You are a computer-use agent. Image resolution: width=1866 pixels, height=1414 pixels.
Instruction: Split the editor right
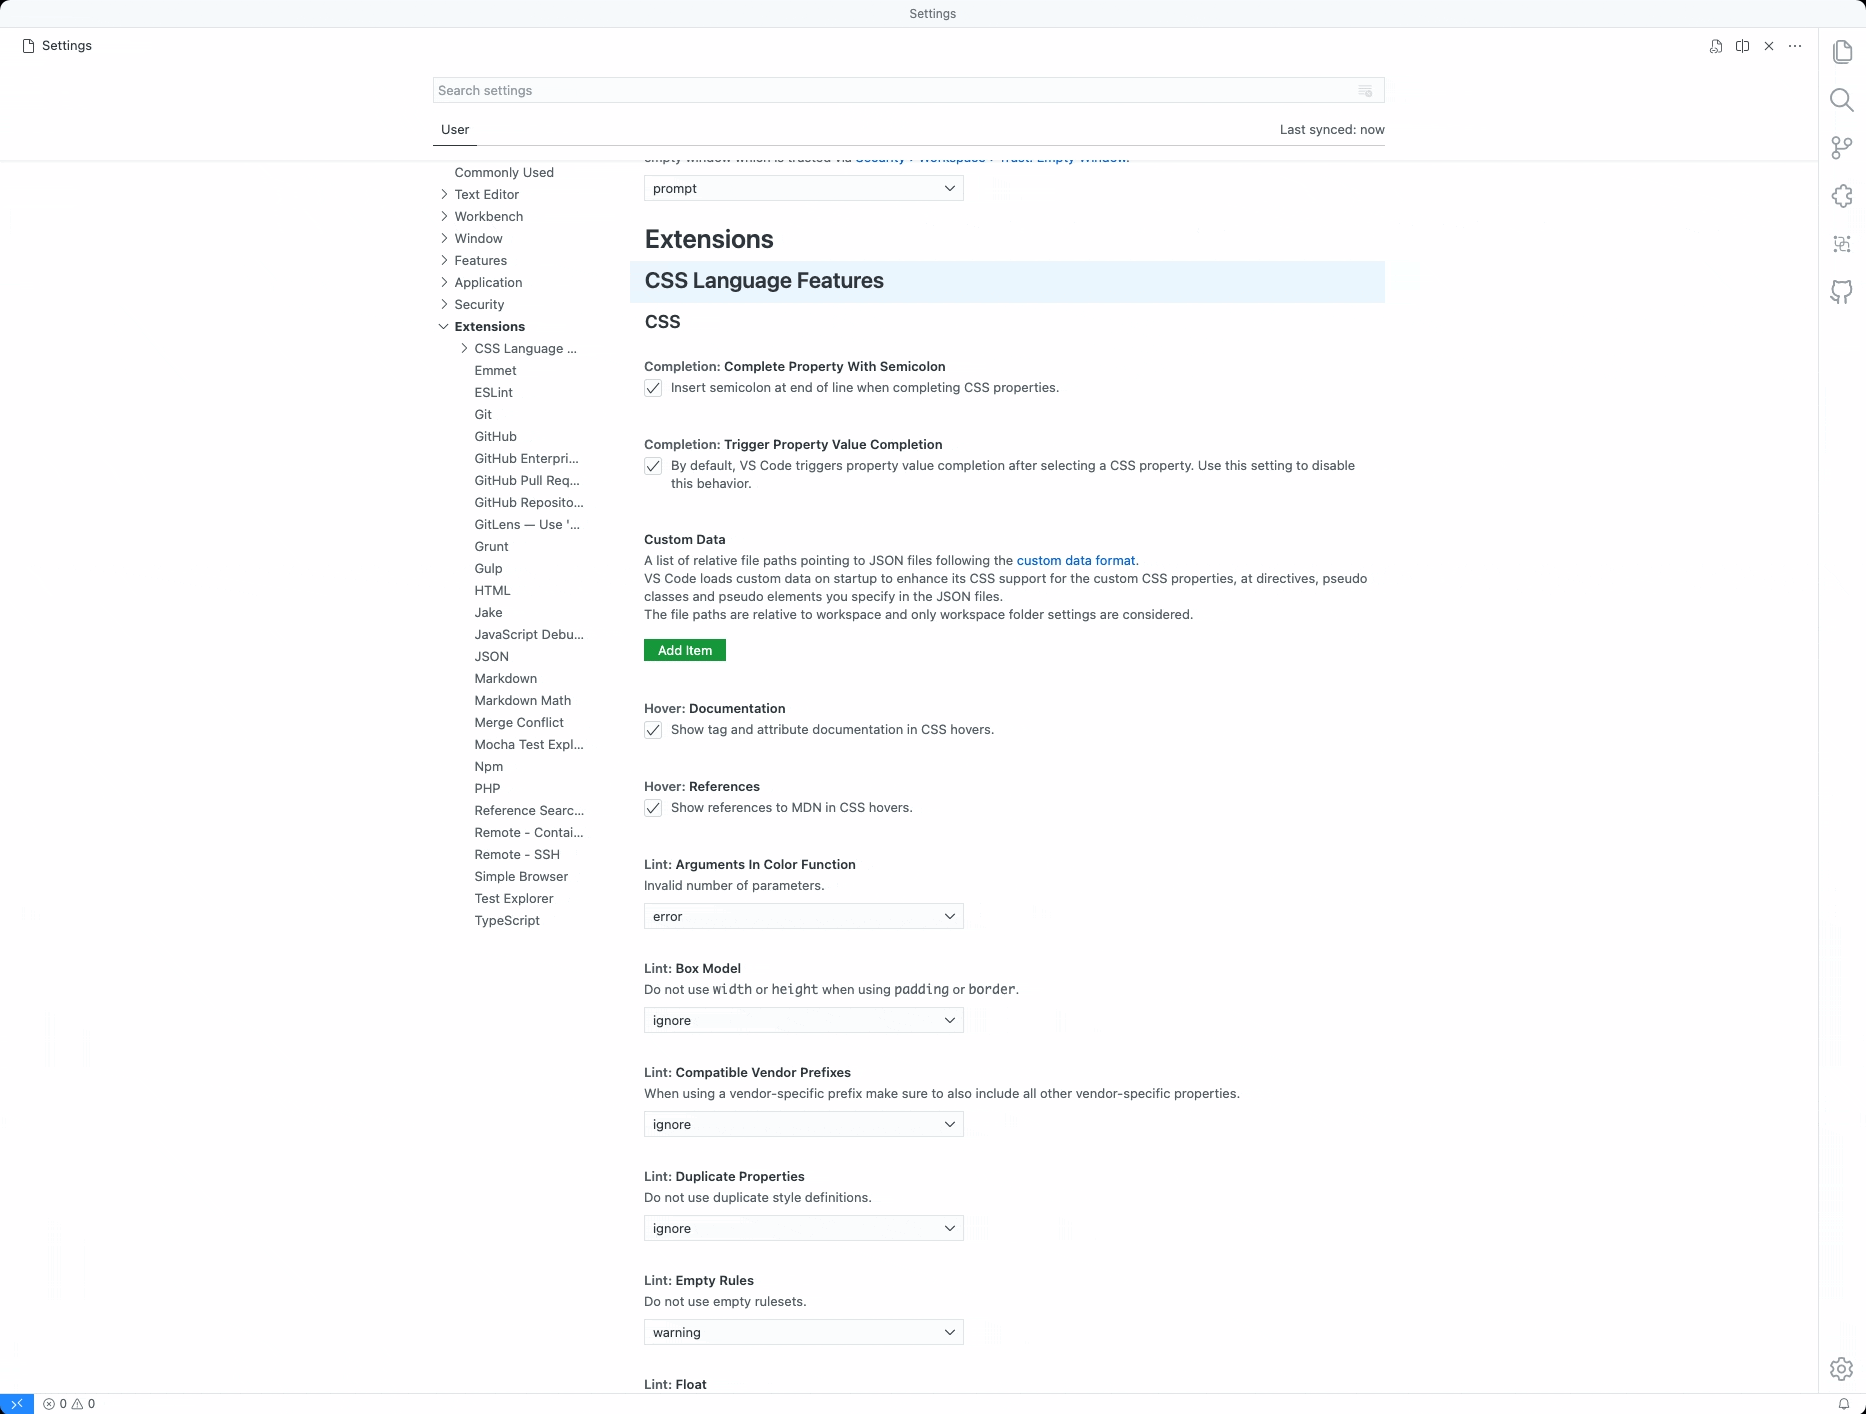tap(1743, 46)
